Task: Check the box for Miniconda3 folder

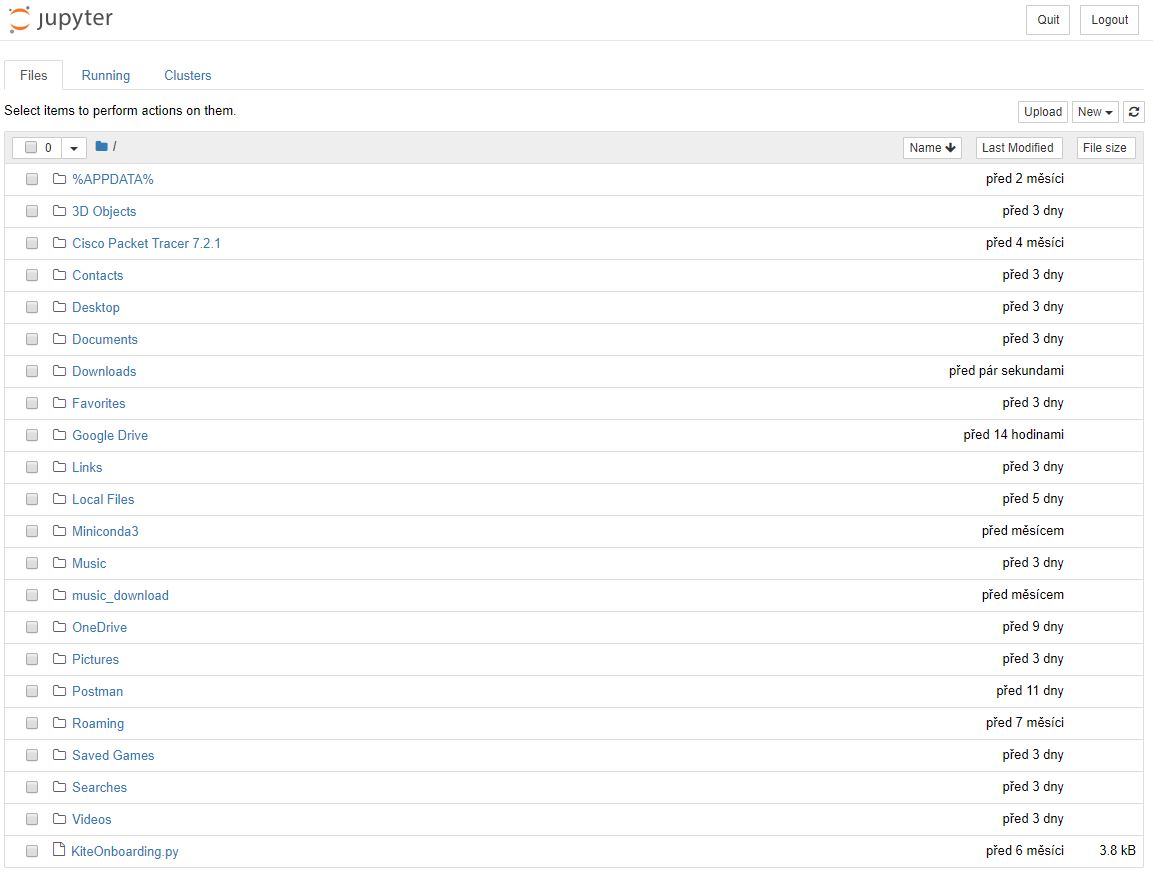Action: click(x=32, y=531)
